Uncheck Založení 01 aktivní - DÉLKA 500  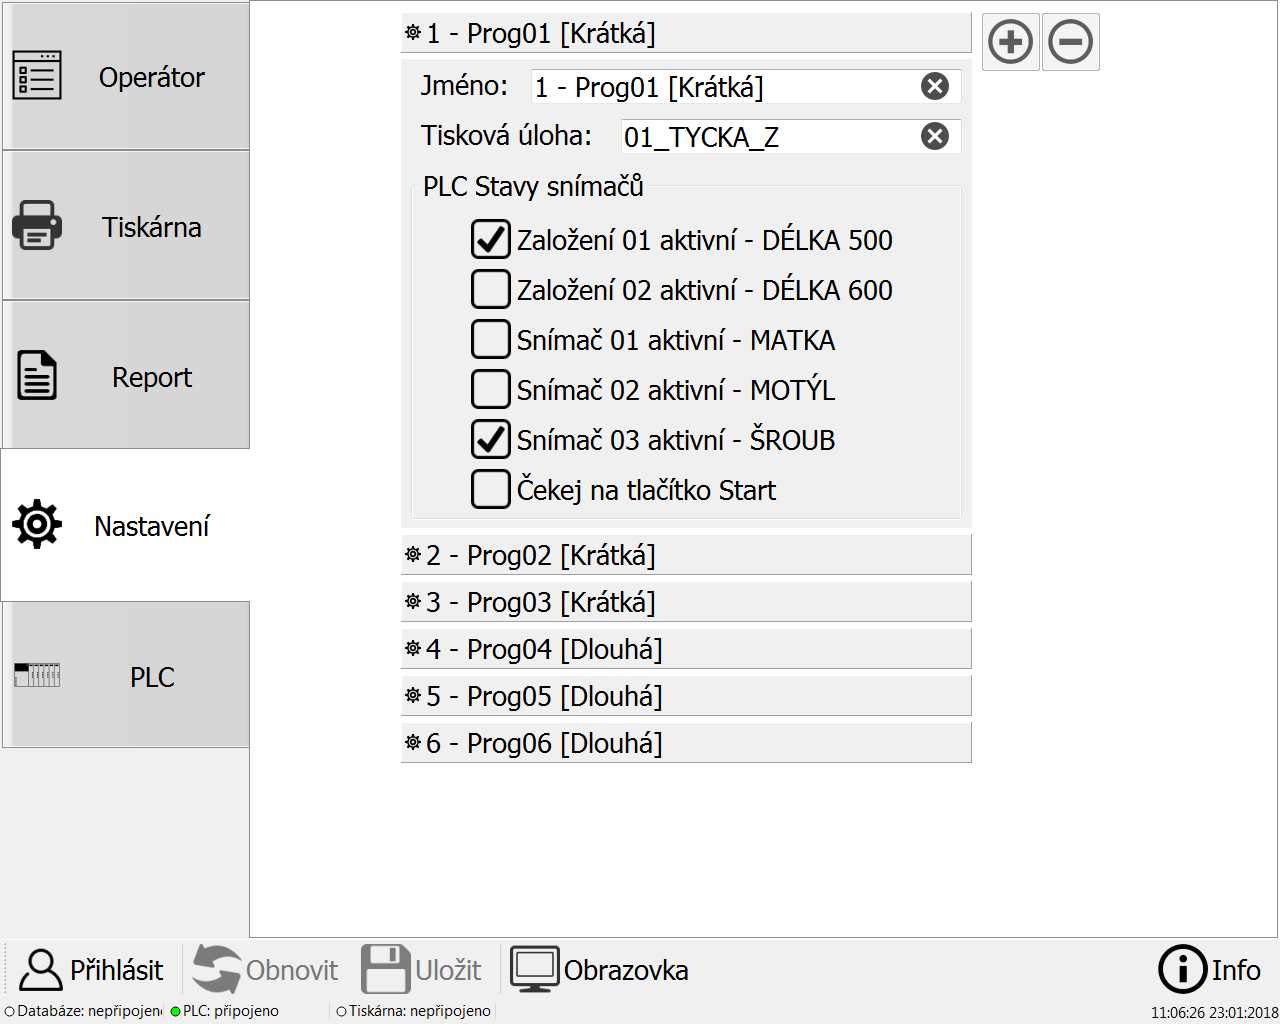point(491,240)
